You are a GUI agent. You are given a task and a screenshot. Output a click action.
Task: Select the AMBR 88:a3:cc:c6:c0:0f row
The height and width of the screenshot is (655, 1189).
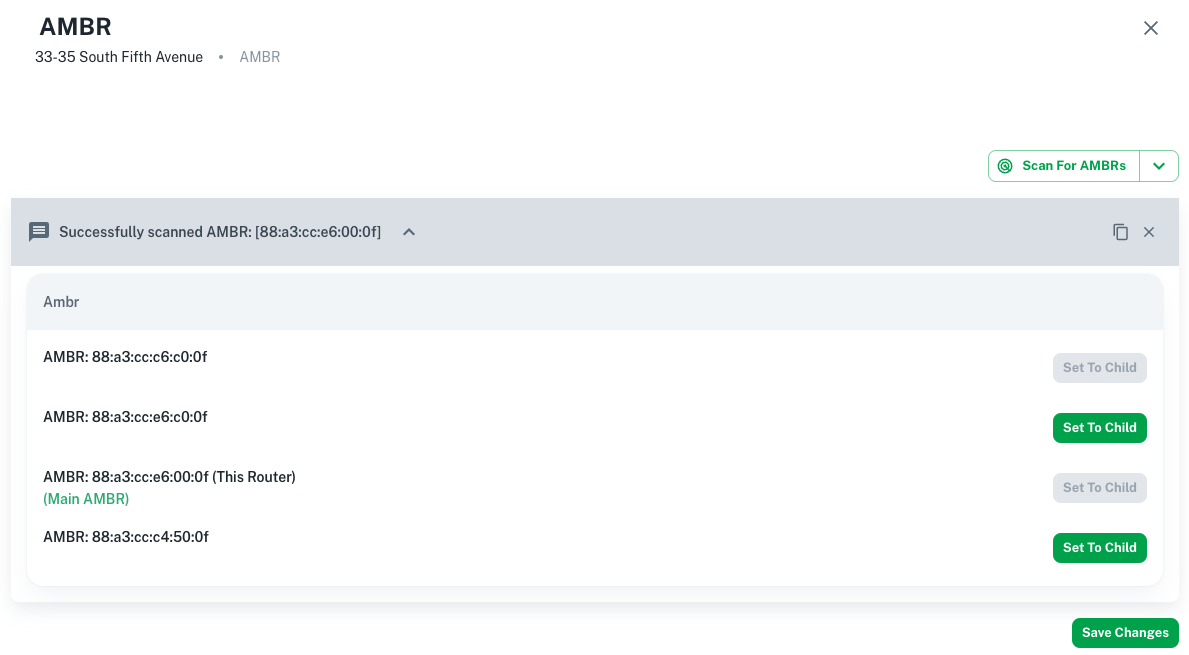pos(125,356)
